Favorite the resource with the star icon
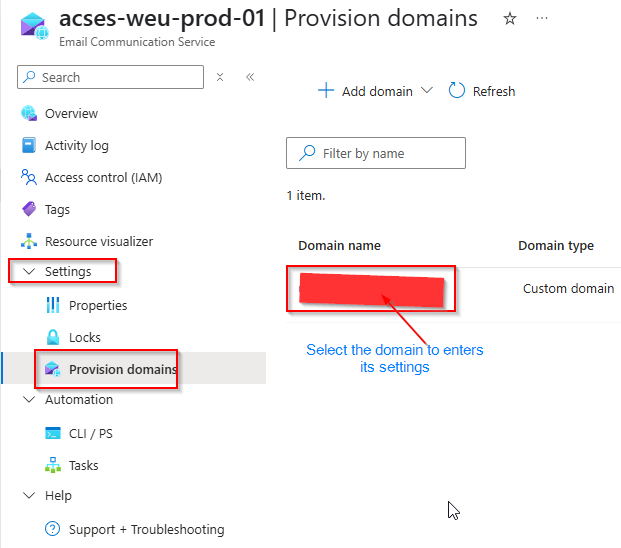 [x=510, y=19]
